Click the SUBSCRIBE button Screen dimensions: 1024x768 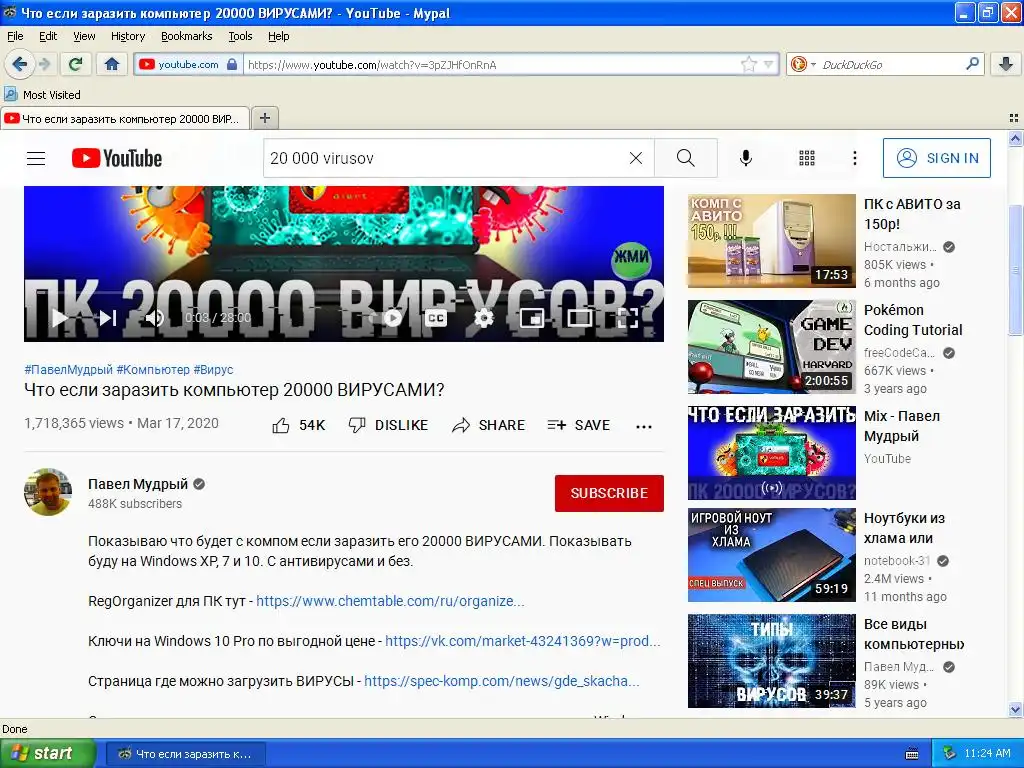click(x=609, y=493)
